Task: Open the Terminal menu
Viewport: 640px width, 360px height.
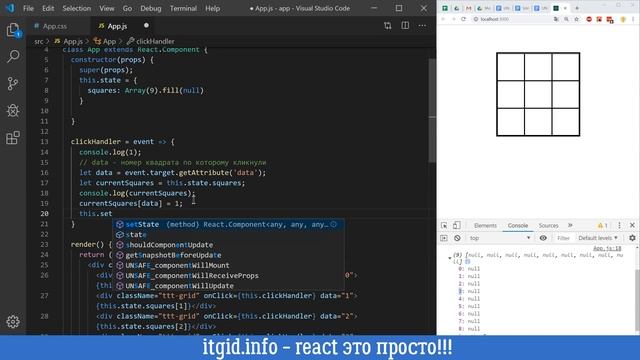Action: pyautogui.click(x=183, y=8)
